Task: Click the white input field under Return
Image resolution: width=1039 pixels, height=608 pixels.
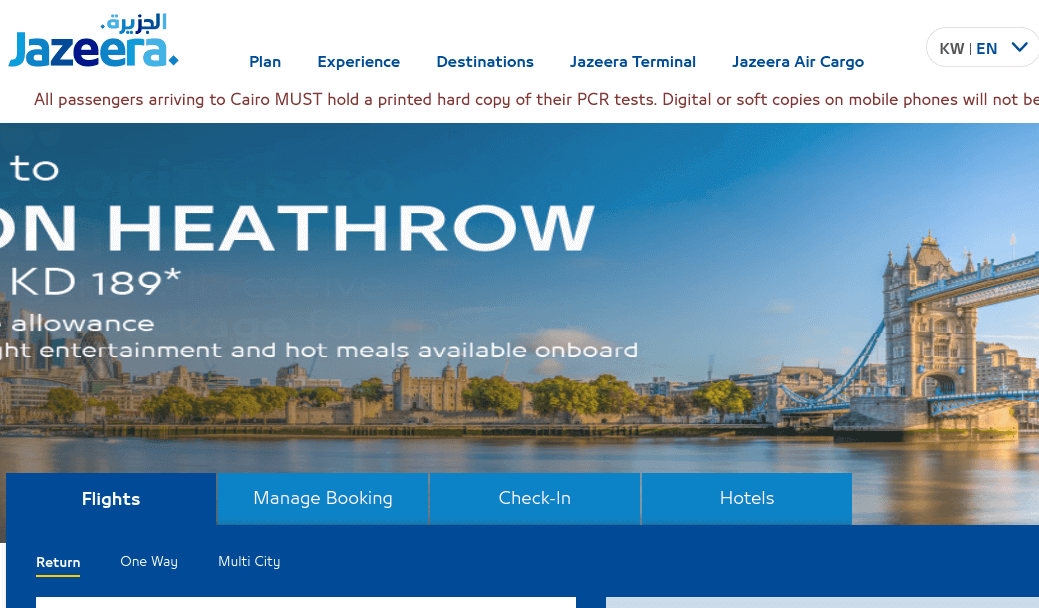Action: point(305,602)
